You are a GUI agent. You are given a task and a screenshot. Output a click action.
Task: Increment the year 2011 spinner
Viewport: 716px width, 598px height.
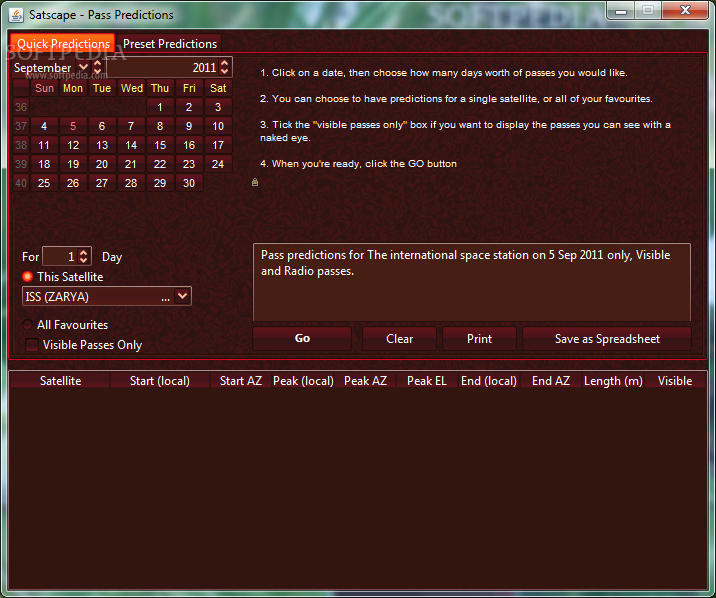[224, 63]
